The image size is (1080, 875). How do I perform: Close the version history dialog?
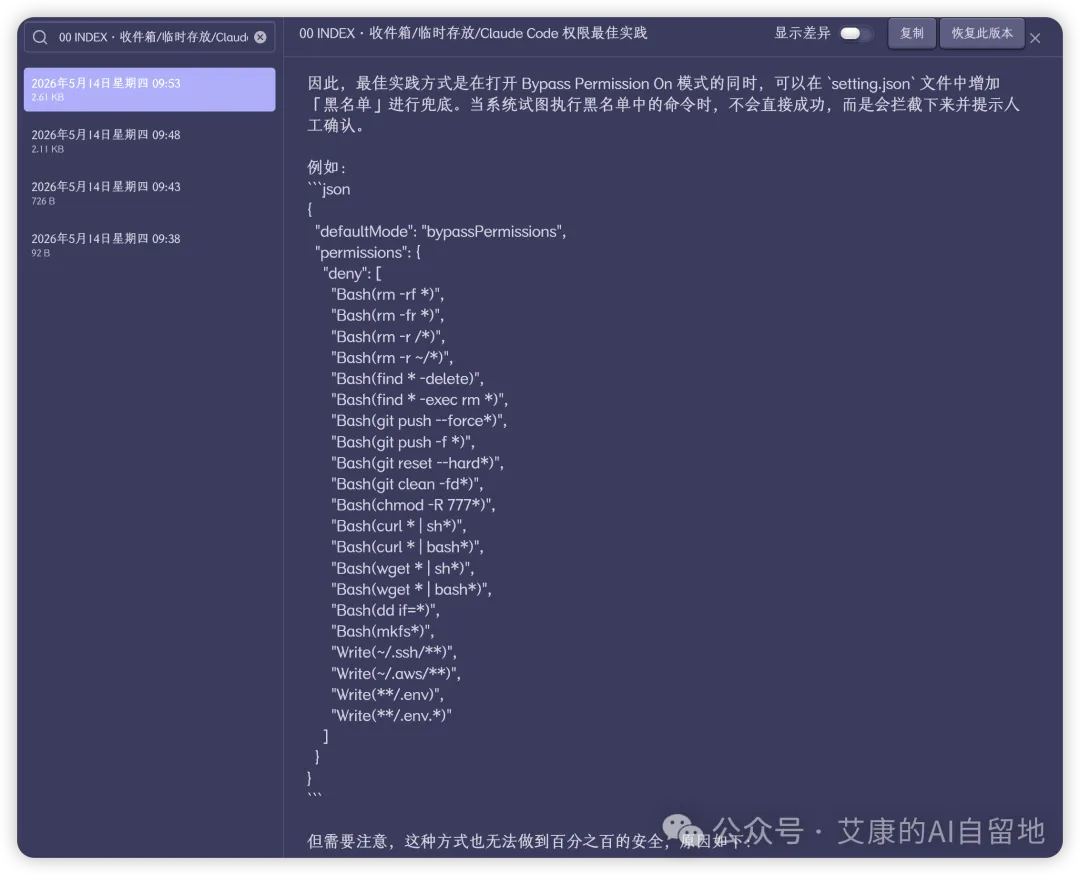point(1035,39)
